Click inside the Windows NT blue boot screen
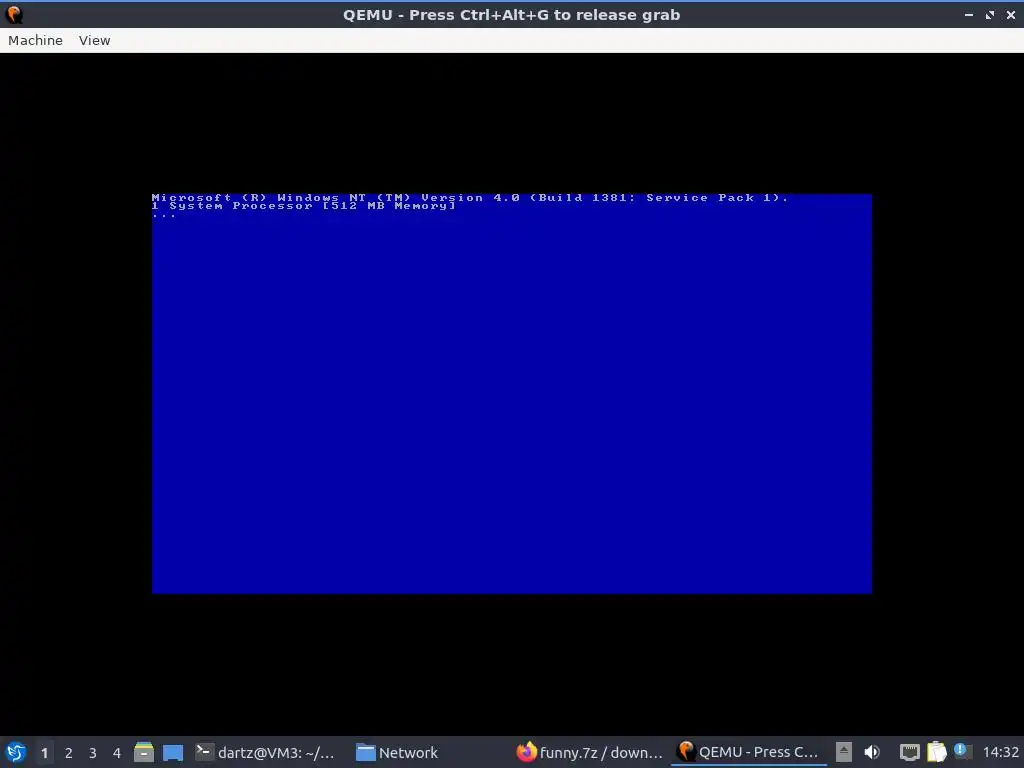This screenshot has height=768, width=1024. point(512,394)
